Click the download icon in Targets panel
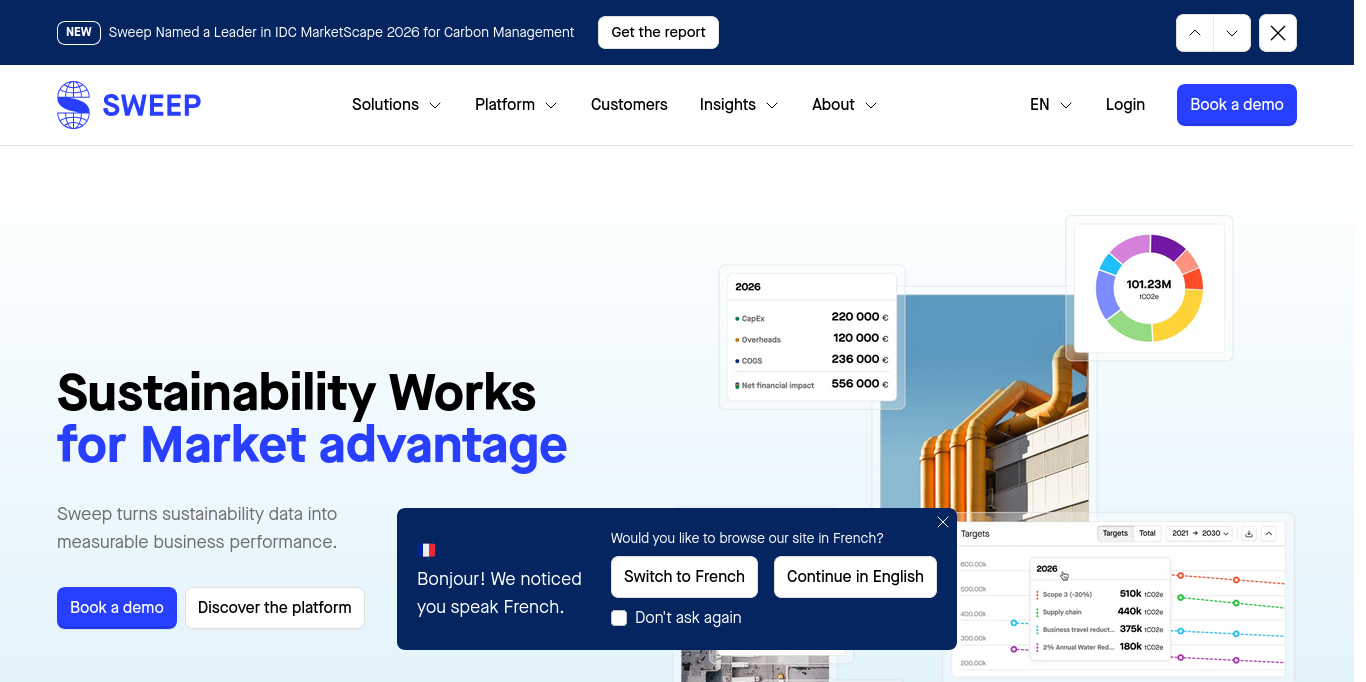The image size is (1366, 682). pyautogui.click(x=1249, y=534)
